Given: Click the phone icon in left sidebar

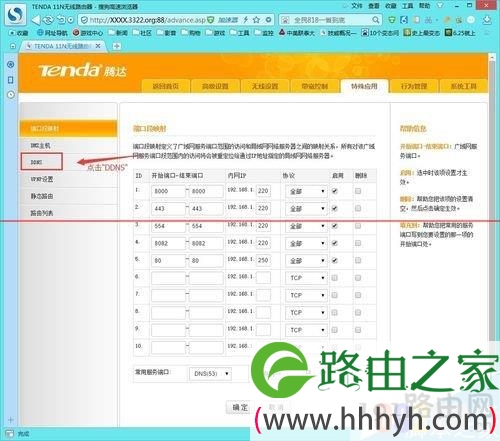Looking at the screenshot, I should pos(11,80).
